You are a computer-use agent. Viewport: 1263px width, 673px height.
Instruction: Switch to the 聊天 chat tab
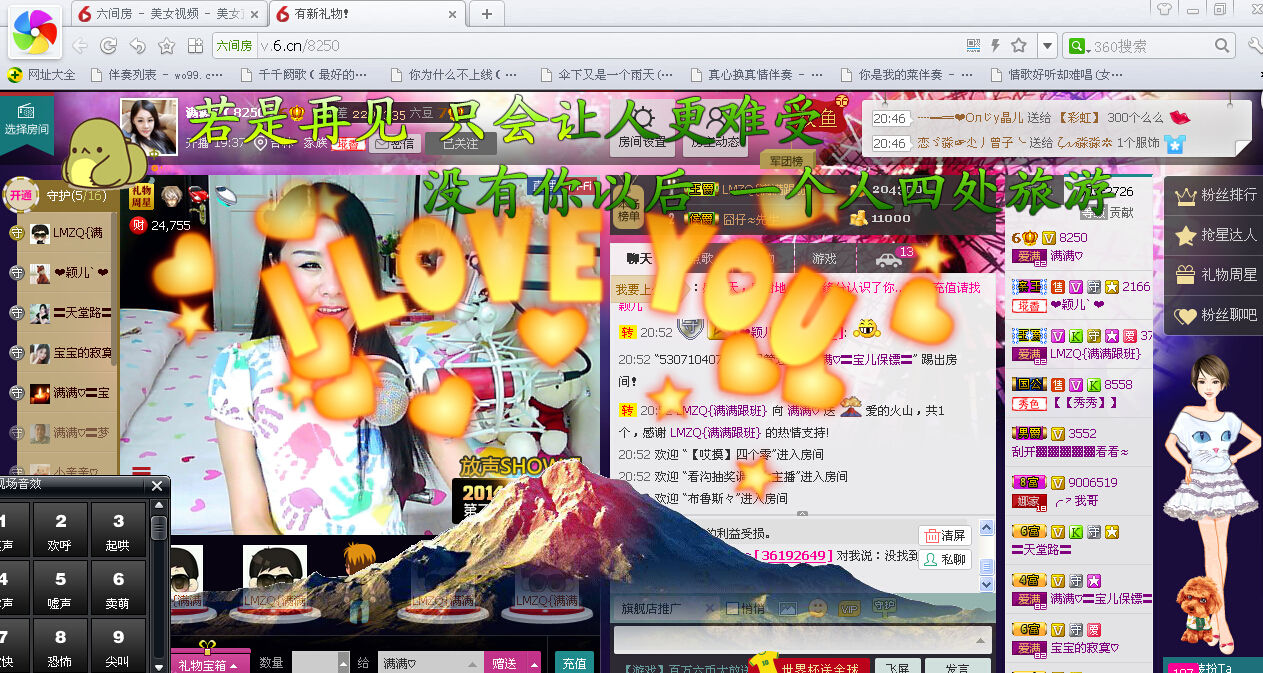640,258
